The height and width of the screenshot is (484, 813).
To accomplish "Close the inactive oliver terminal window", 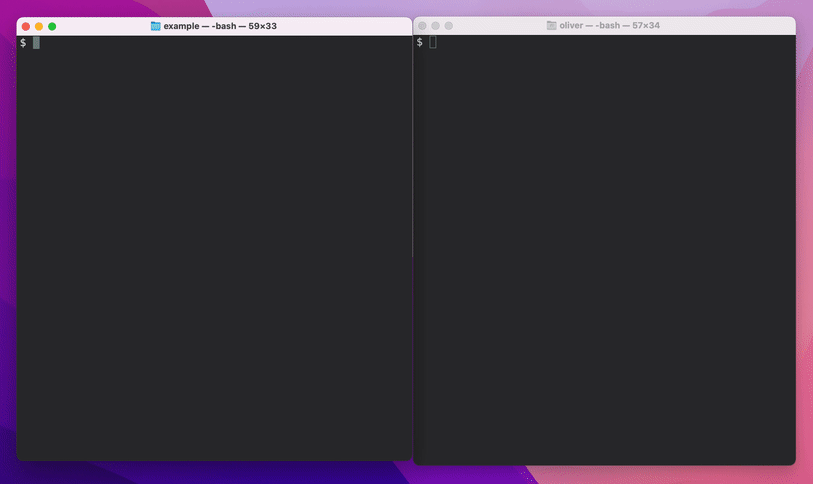I will click(422, 25).
